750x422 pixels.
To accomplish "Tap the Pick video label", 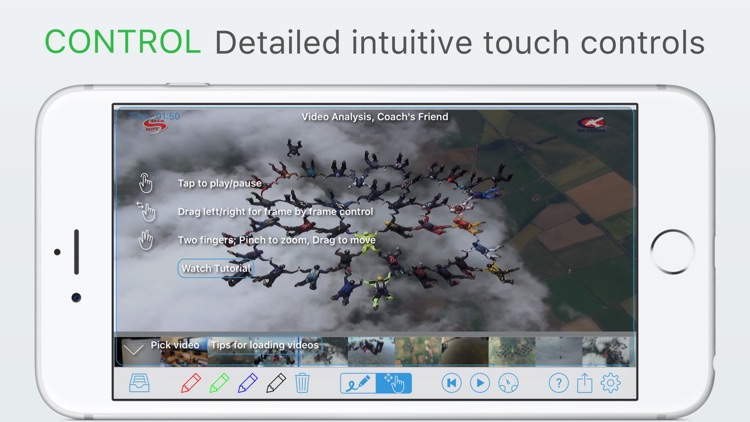I will [x=175, y=345].
